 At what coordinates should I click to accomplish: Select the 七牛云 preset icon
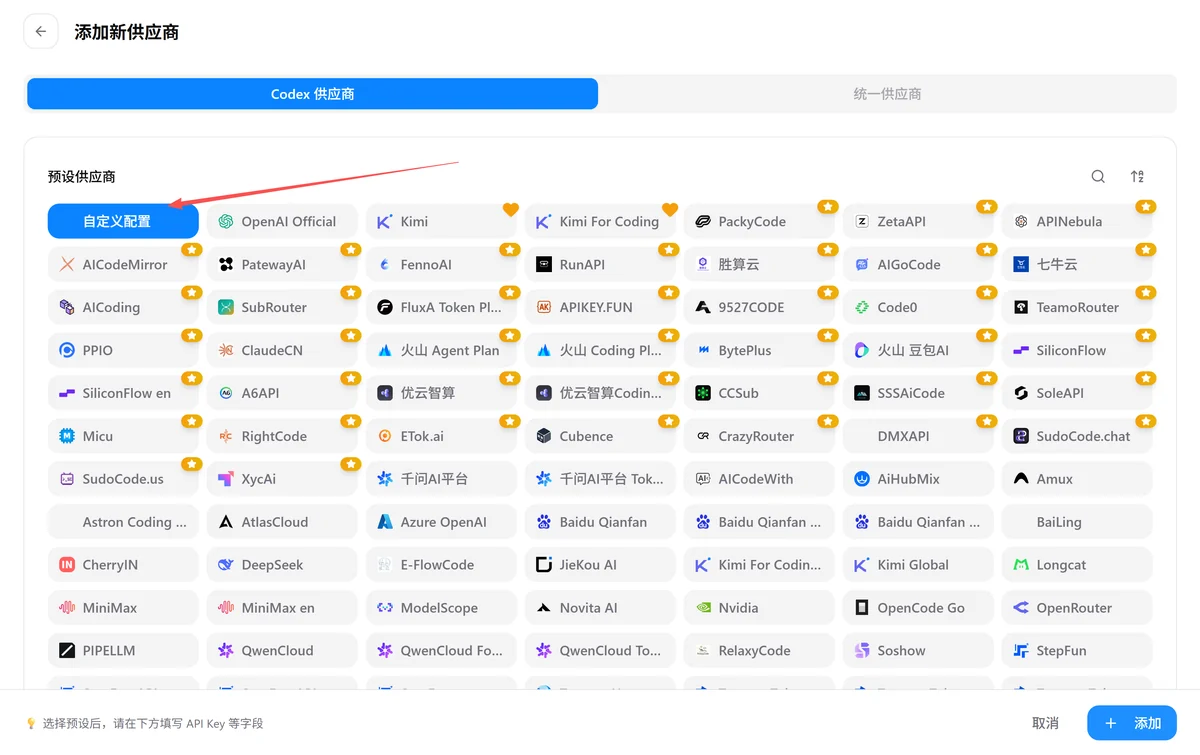coord(1021,265)
